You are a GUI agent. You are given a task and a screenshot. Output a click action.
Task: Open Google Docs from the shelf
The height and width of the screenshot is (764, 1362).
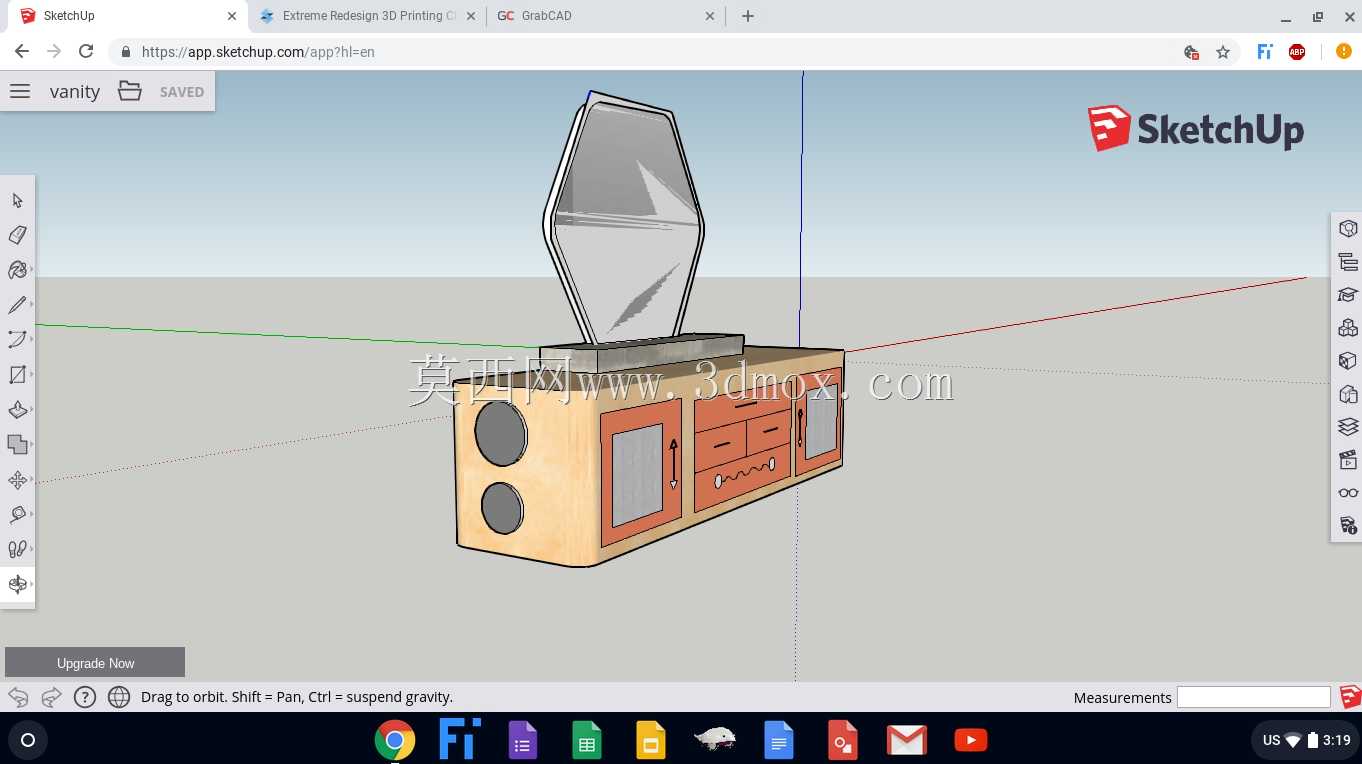coord(779,740)
